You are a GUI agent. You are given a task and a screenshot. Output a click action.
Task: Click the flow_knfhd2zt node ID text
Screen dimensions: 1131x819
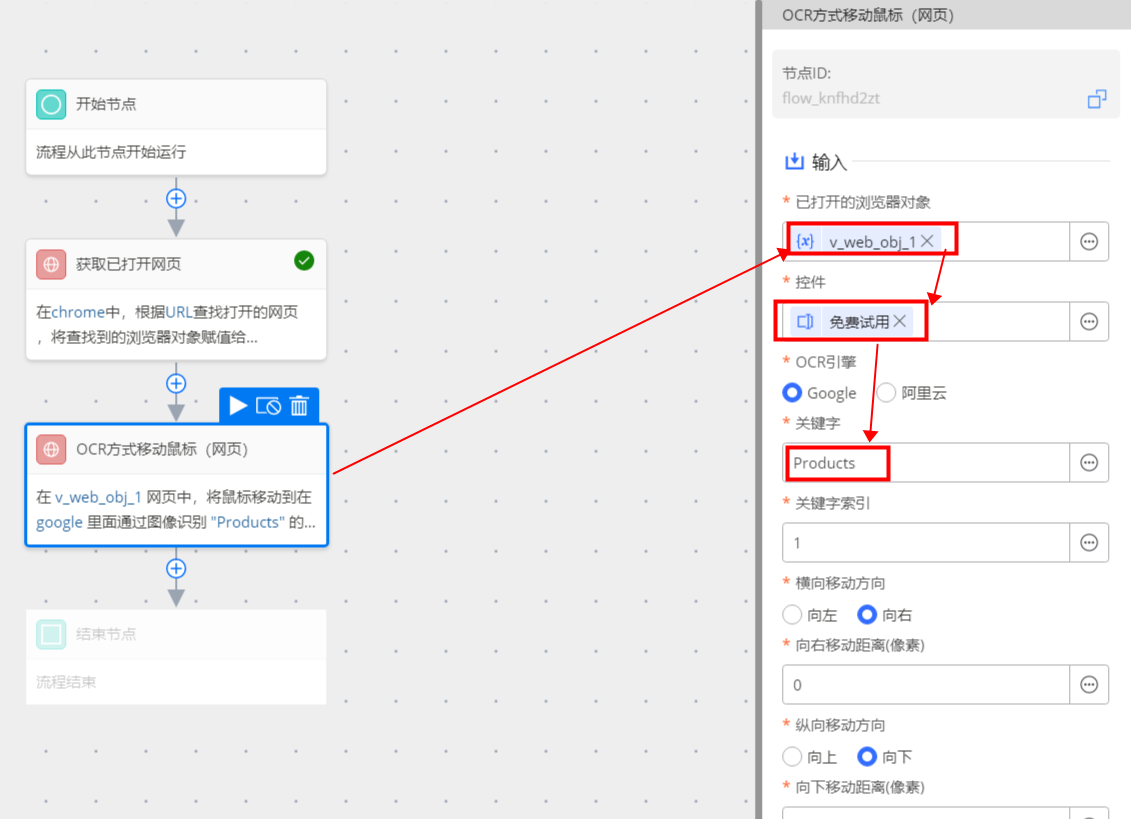point(831,98)
